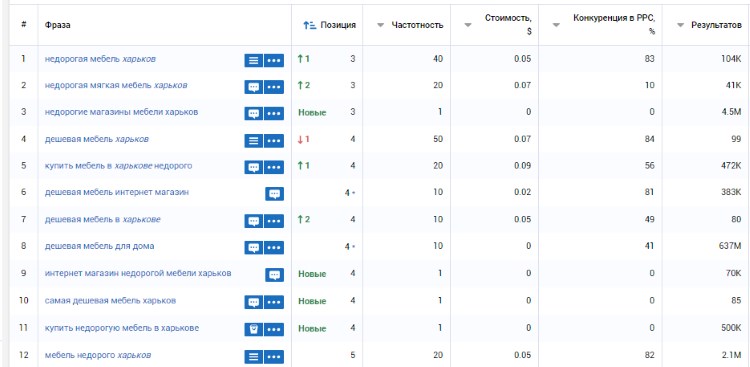Click chat icon for 'дешевая мебель для дома'
This screenshot has width=750, height=367.
pyautogui.click(x=254, y=248)
